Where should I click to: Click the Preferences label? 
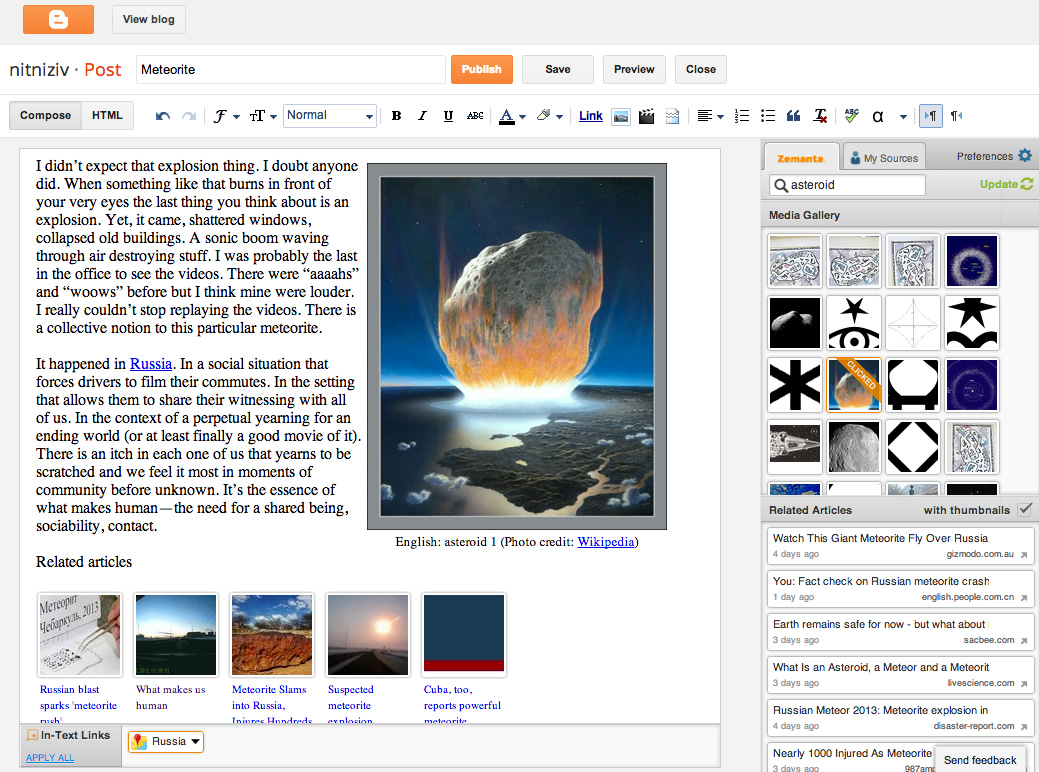coord(985,156)
